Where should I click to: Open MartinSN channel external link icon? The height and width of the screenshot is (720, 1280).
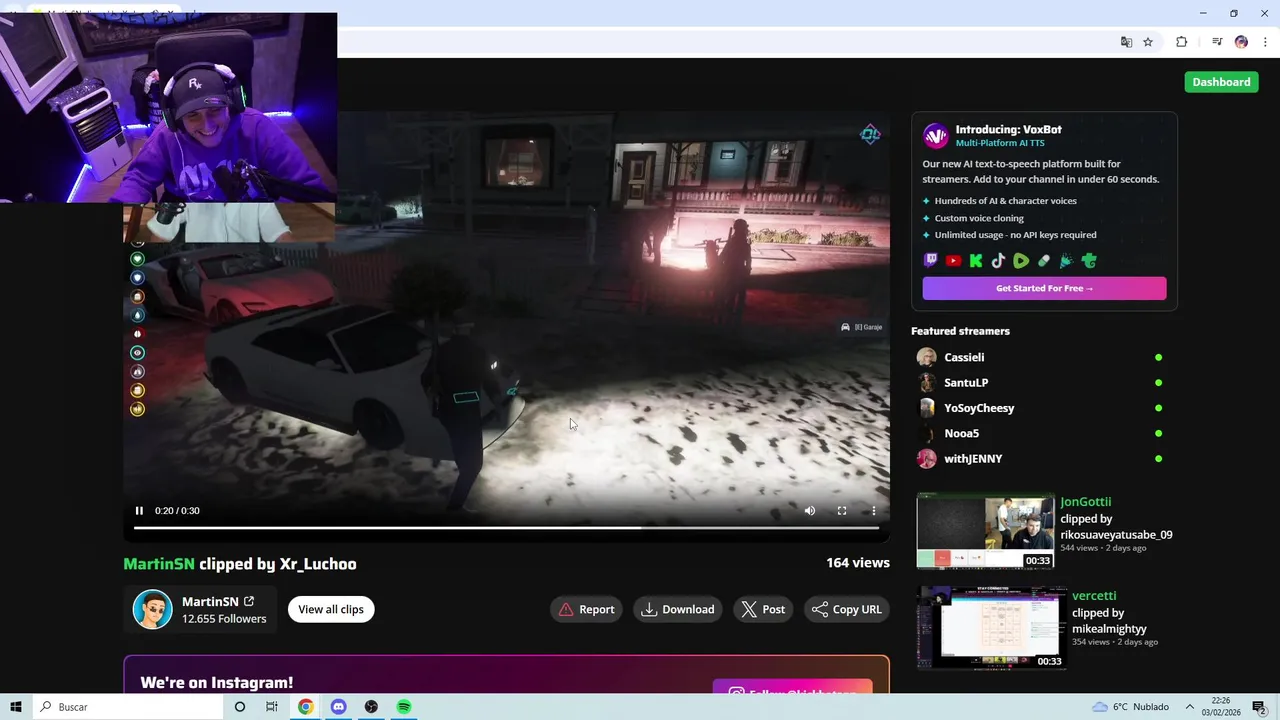tap(249, 601)
